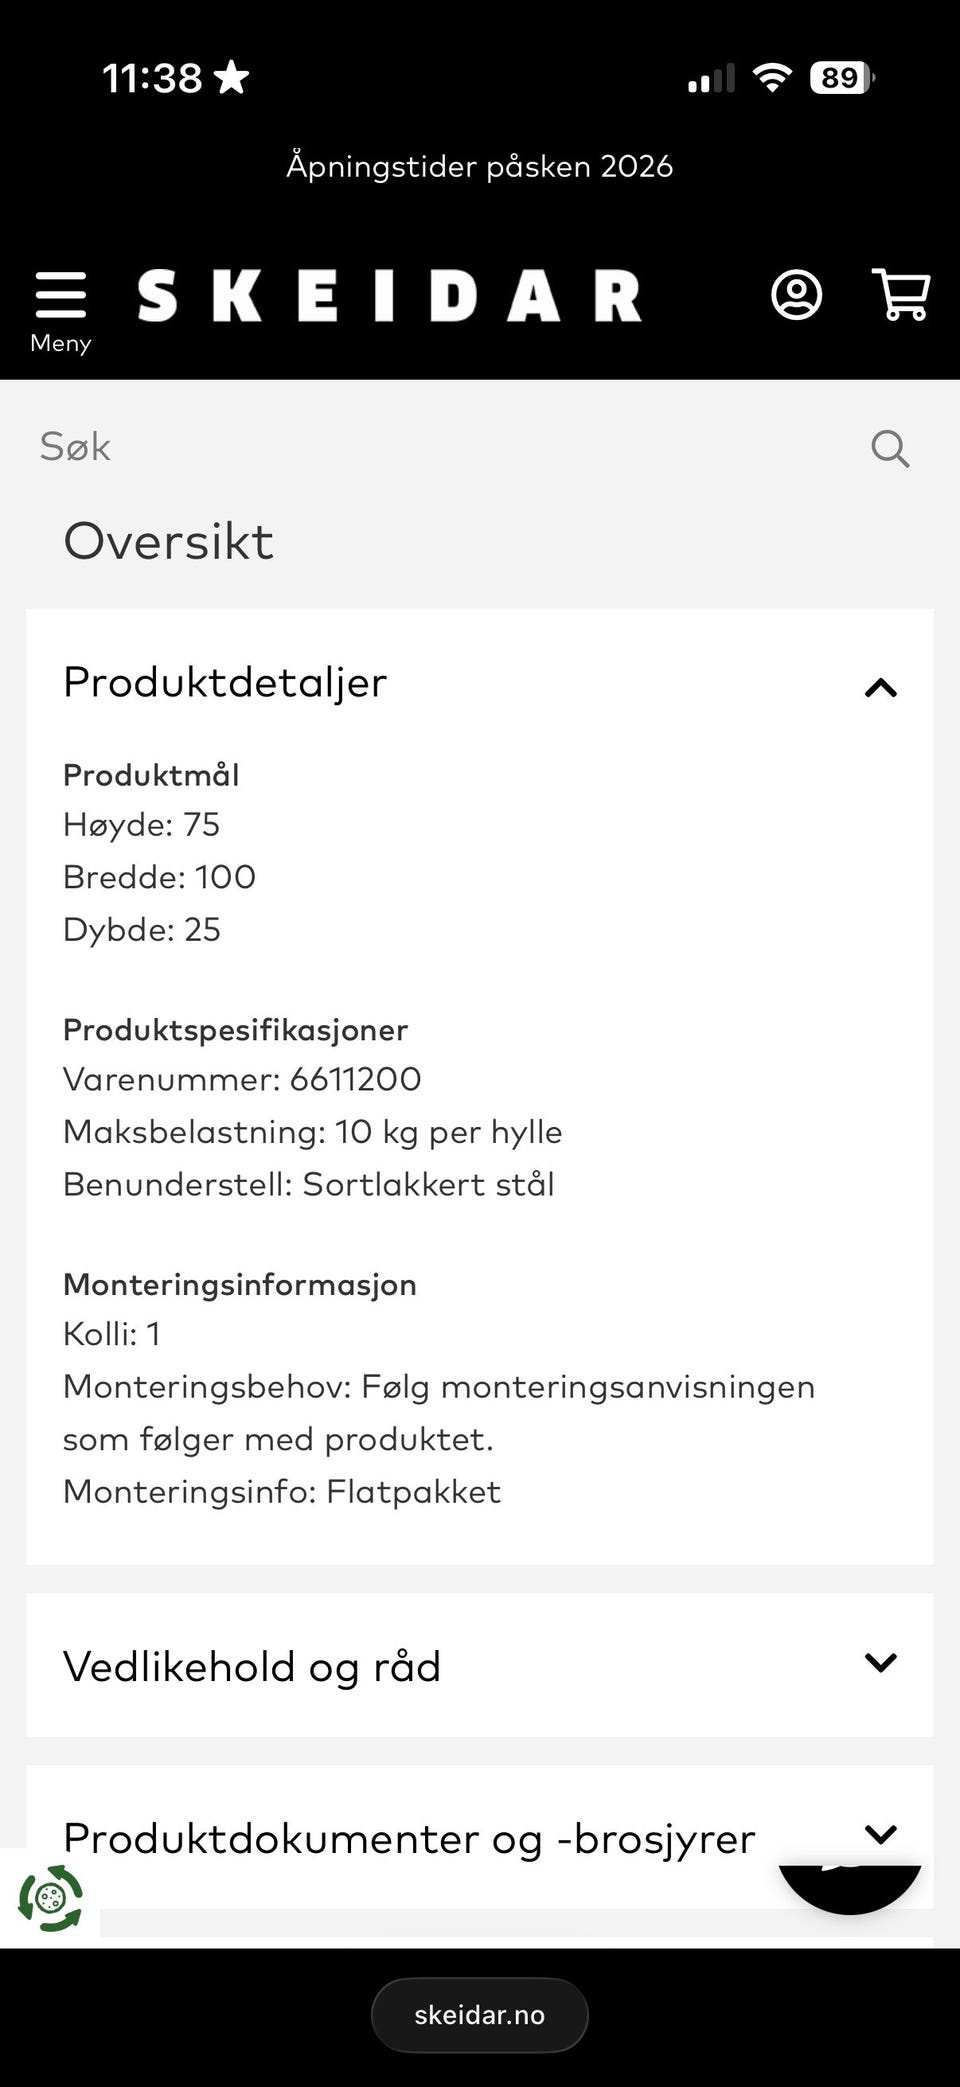Tap the cellular signal bars
This screenshot has width=960, height=2087.
coord(711,78)
